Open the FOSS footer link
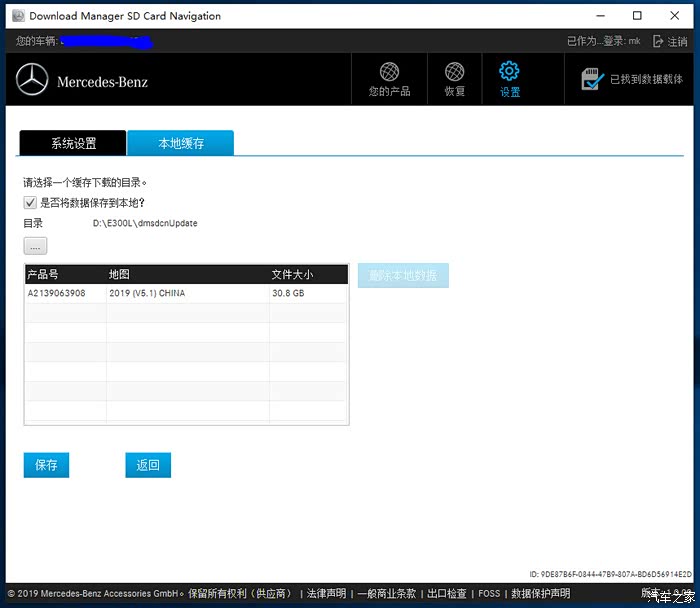The image size is (700, 608). coord(489,593)
